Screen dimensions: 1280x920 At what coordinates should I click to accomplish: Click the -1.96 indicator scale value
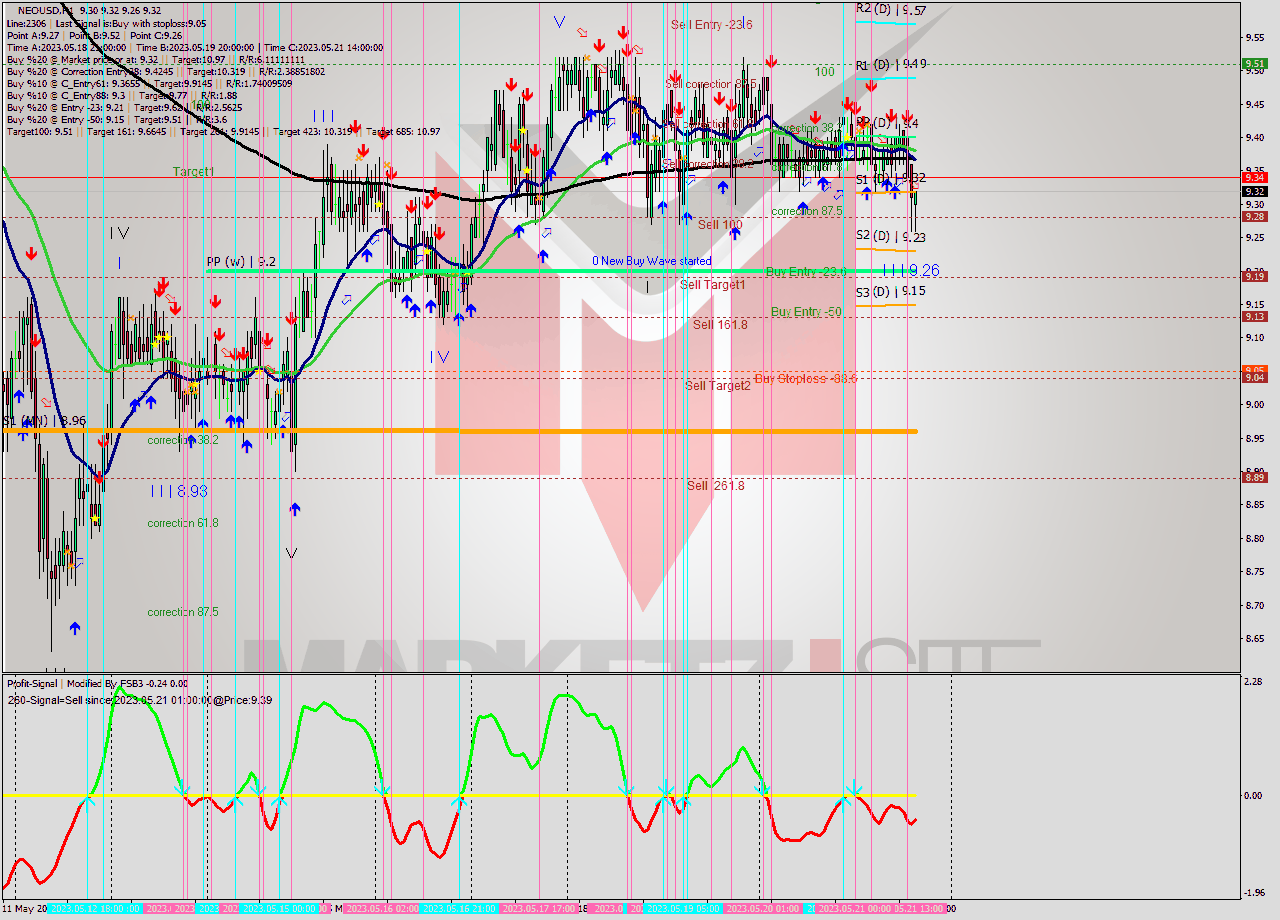(1253, 893)
